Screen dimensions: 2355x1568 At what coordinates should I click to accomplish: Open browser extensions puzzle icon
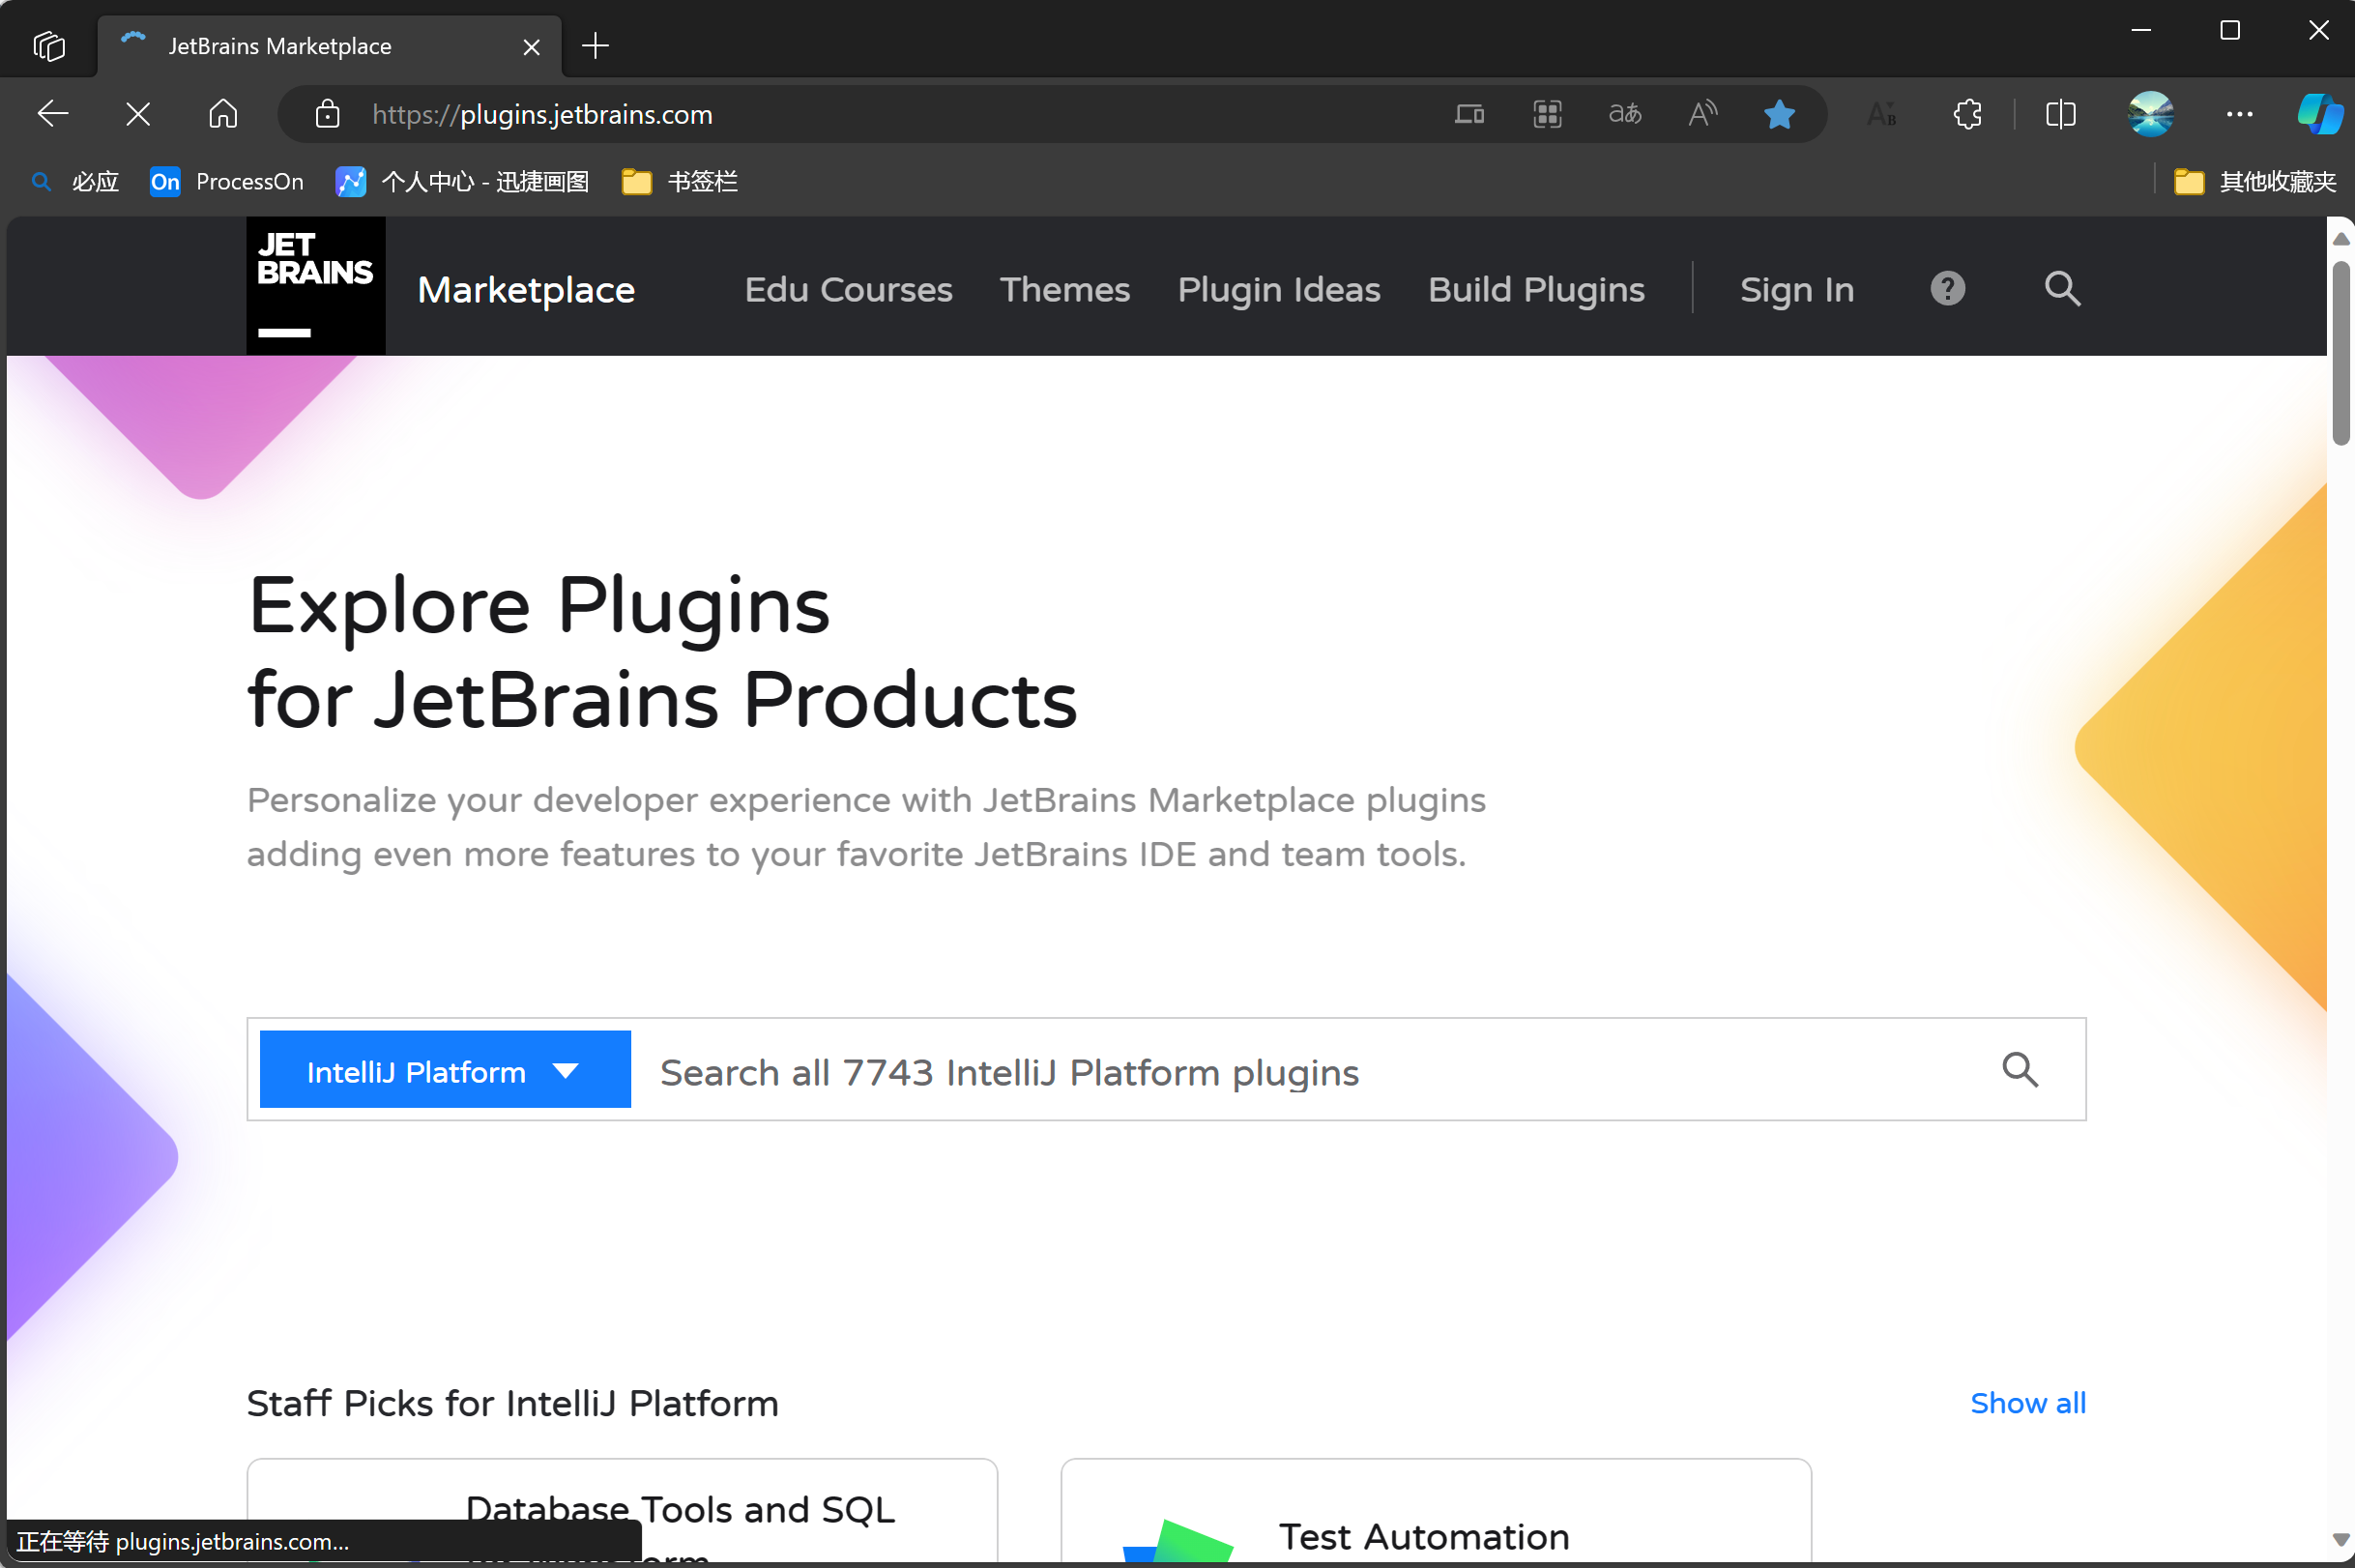coord(1966,114)
